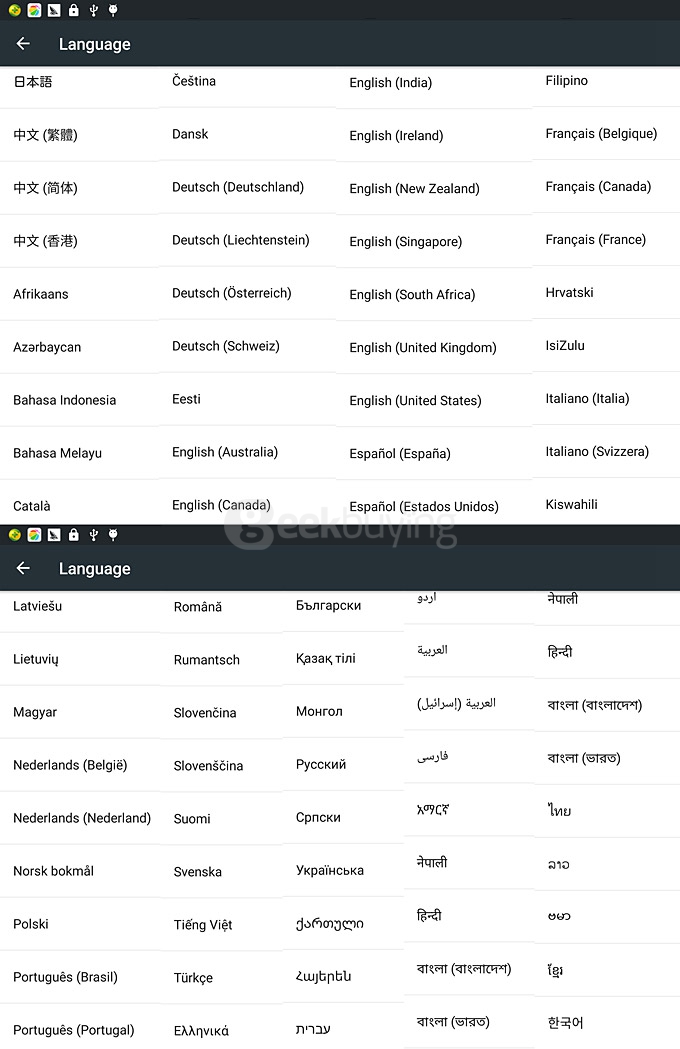Viewport: 680px width, 1049px height.
Task: Tap the USB icon in the topmost status bar
Action: click(x=93, y=10)
